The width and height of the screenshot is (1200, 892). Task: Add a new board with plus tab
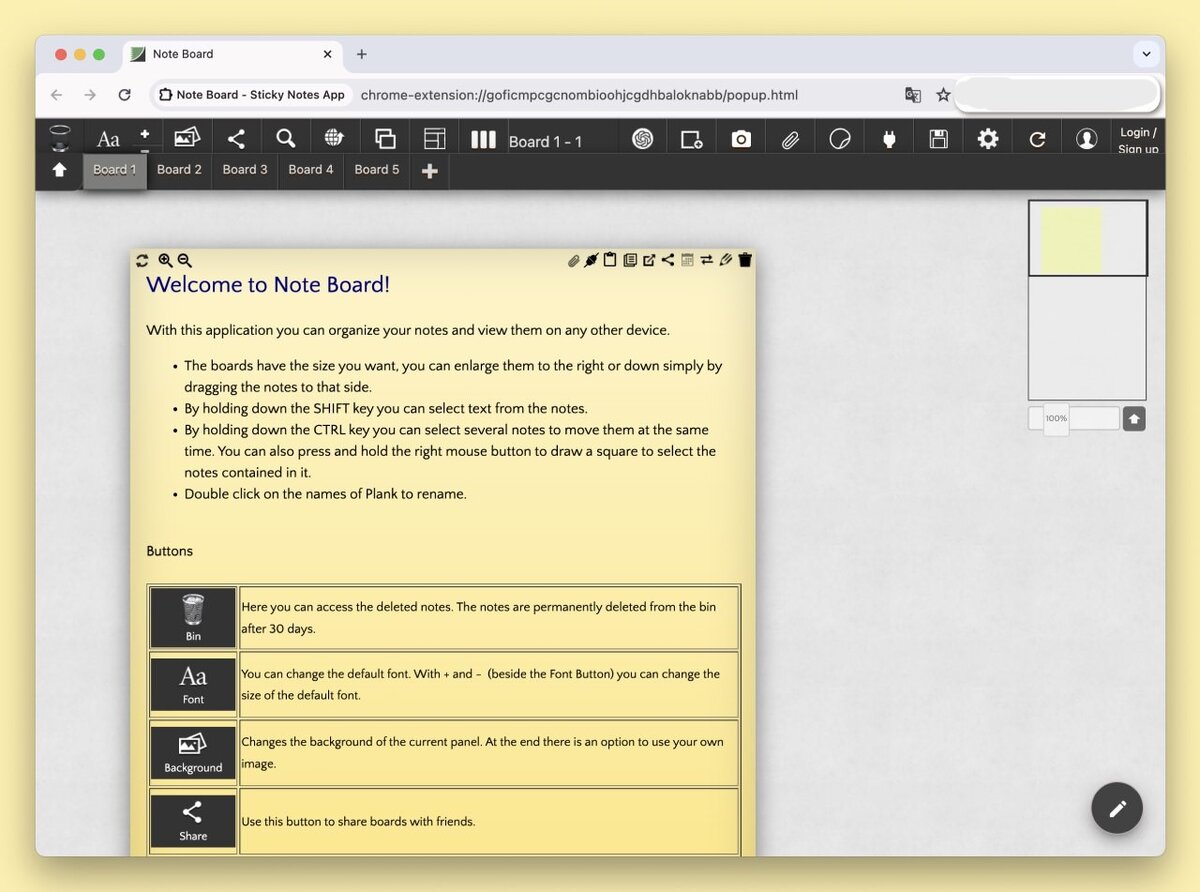pyautogui.click(x=430, y=171)
